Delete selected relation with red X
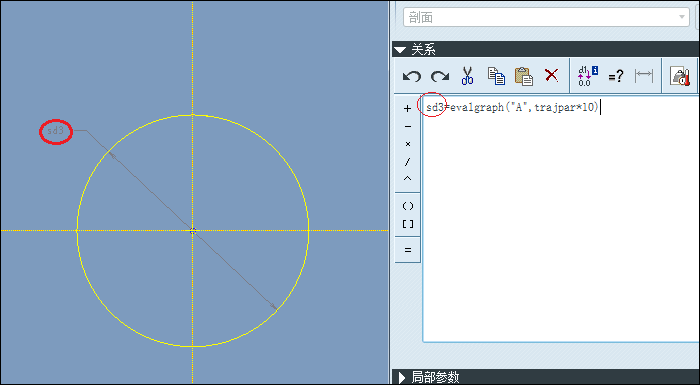Screen dimensions: 700x385 [x=552, y=75]
